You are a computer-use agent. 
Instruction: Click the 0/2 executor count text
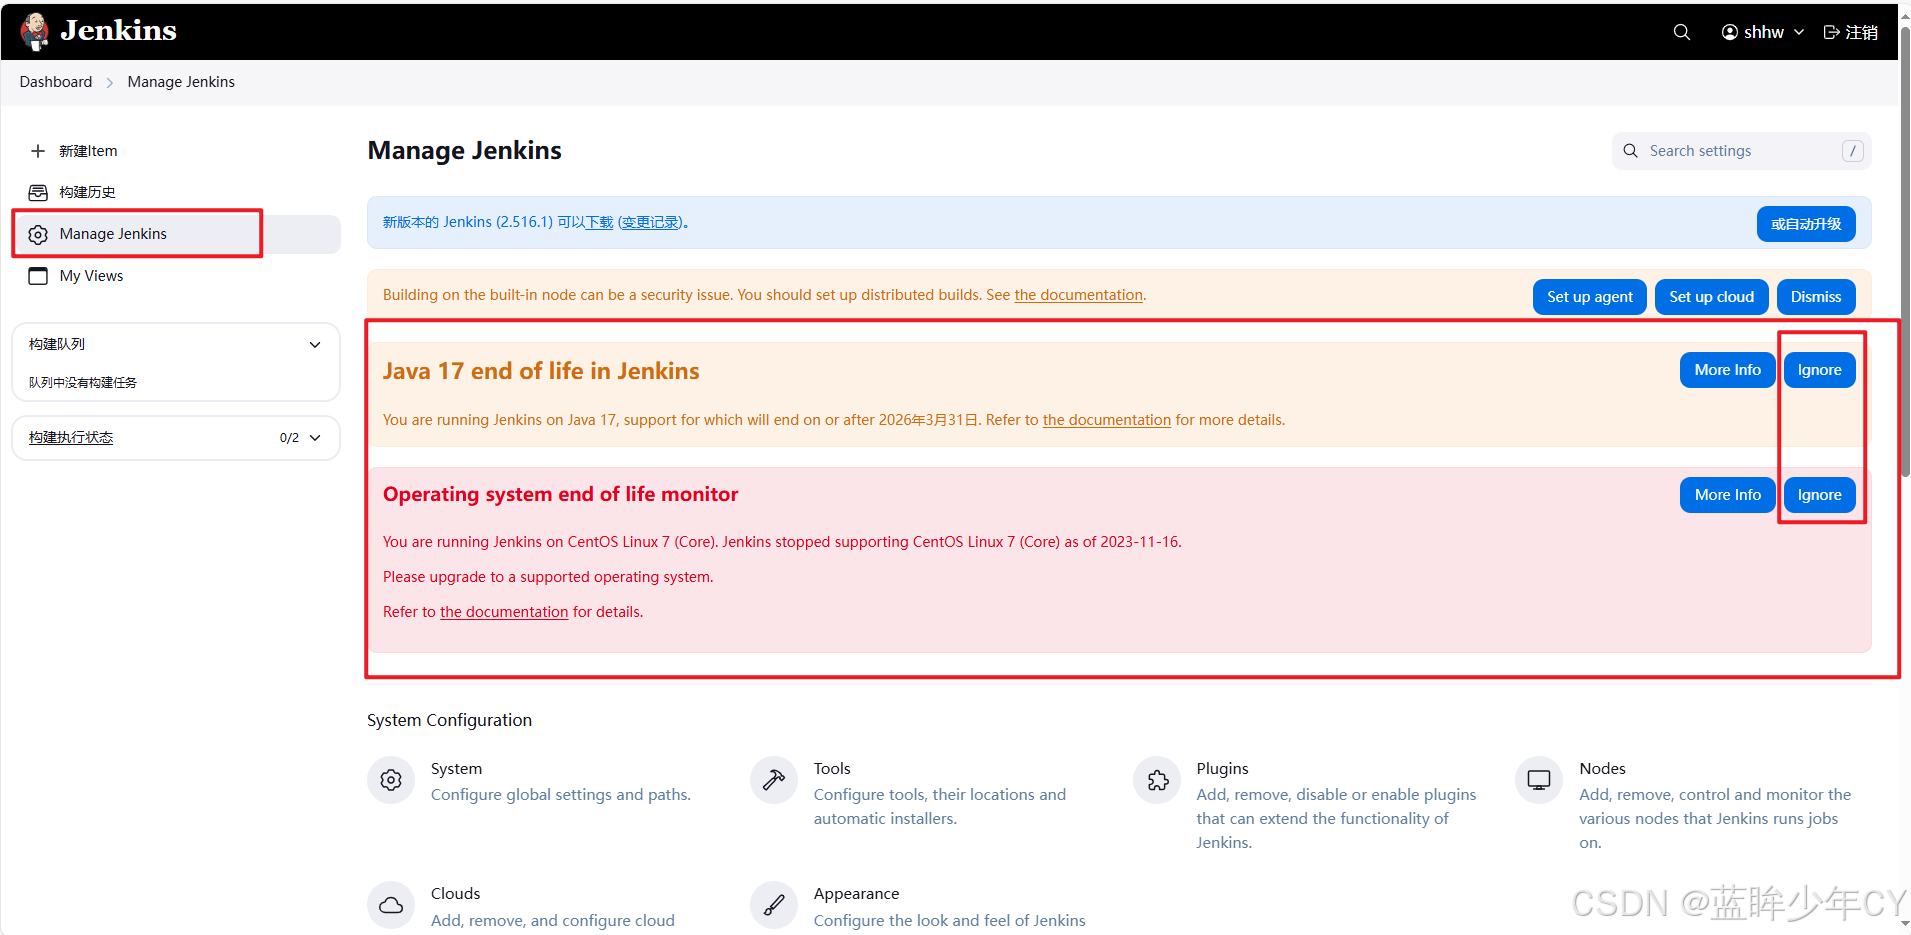coord(289,438)
